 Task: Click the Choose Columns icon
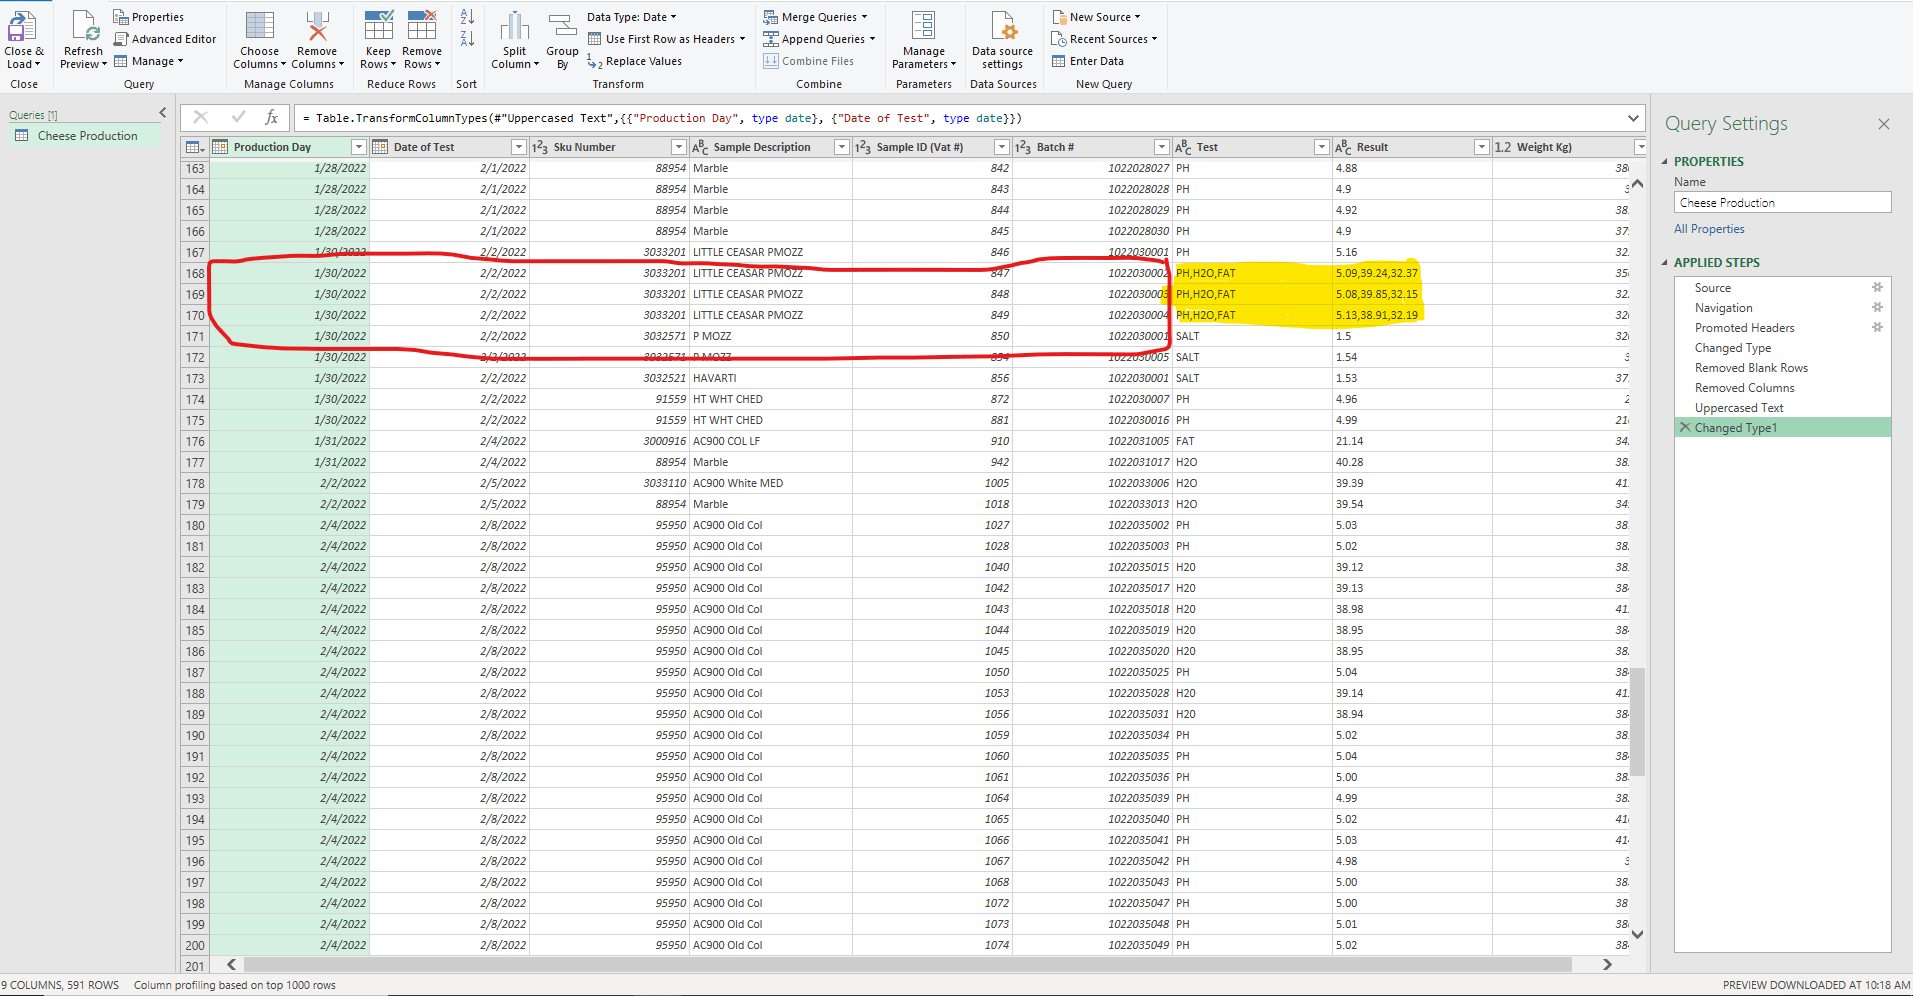[x=260, y=26]
